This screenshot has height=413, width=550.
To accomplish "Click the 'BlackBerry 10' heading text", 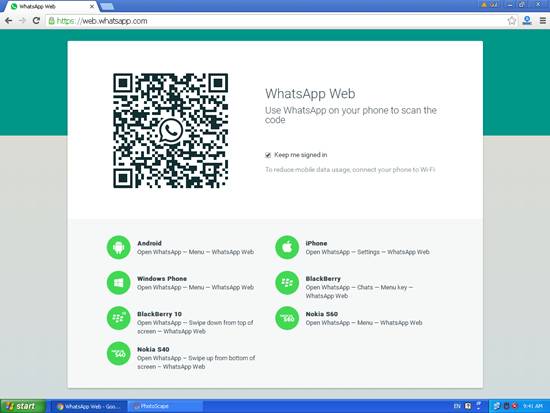I will click(160, 314).
